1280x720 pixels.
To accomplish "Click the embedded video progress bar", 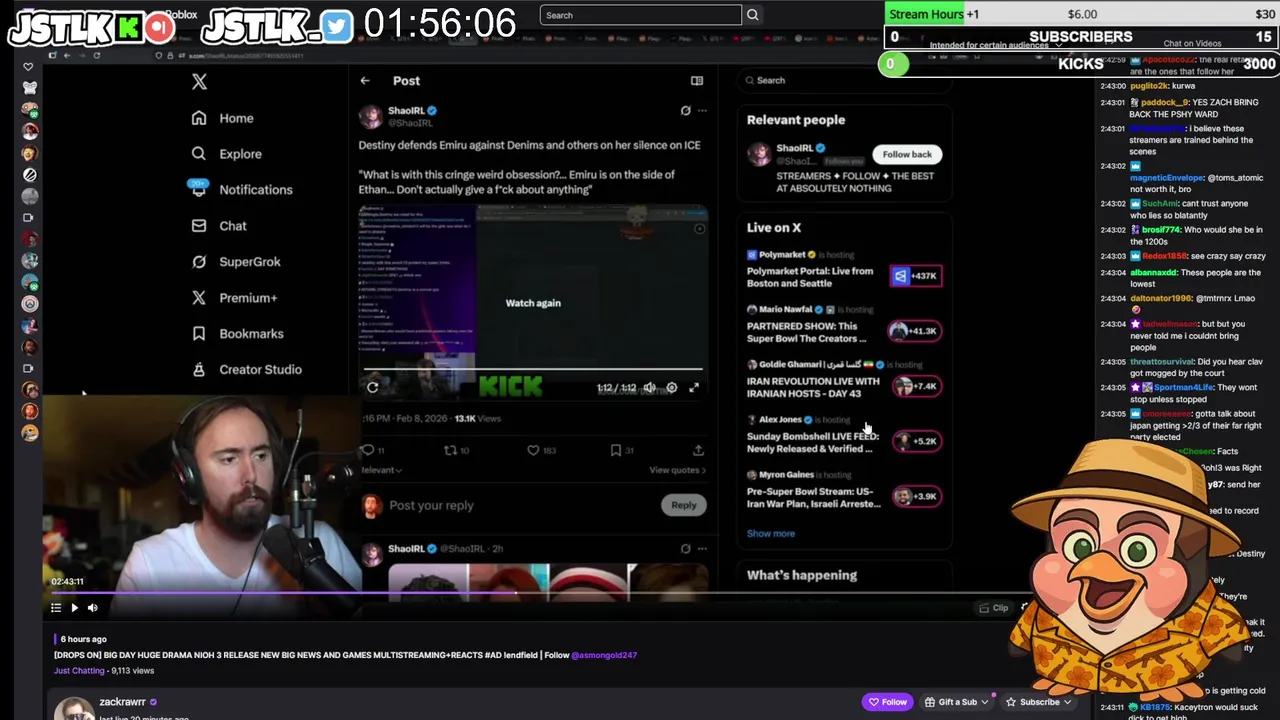I will tap(533, 370).
